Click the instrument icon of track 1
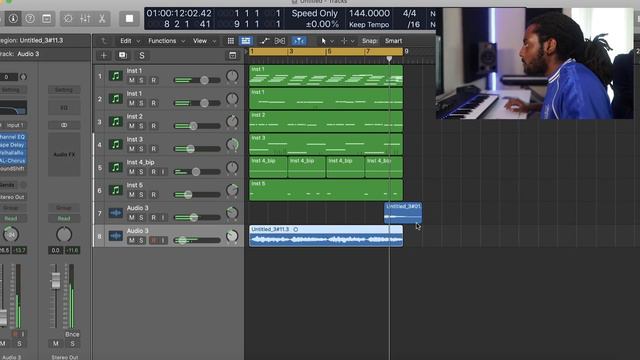This screenshot has width=640, height=360. click(x=116, y=76)
